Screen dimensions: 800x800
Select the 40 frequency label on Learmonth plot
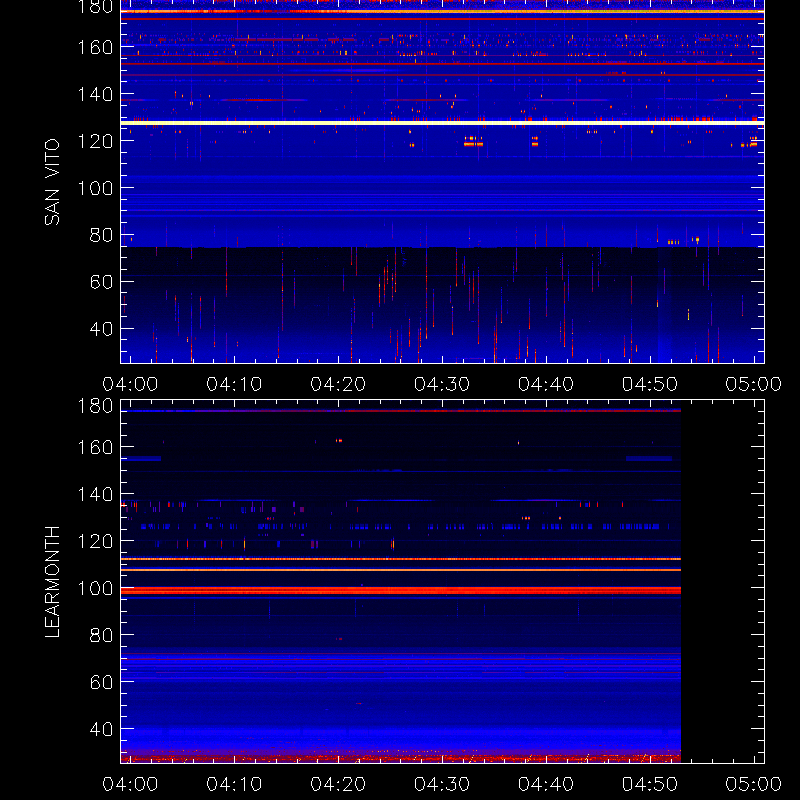[101, 729]
